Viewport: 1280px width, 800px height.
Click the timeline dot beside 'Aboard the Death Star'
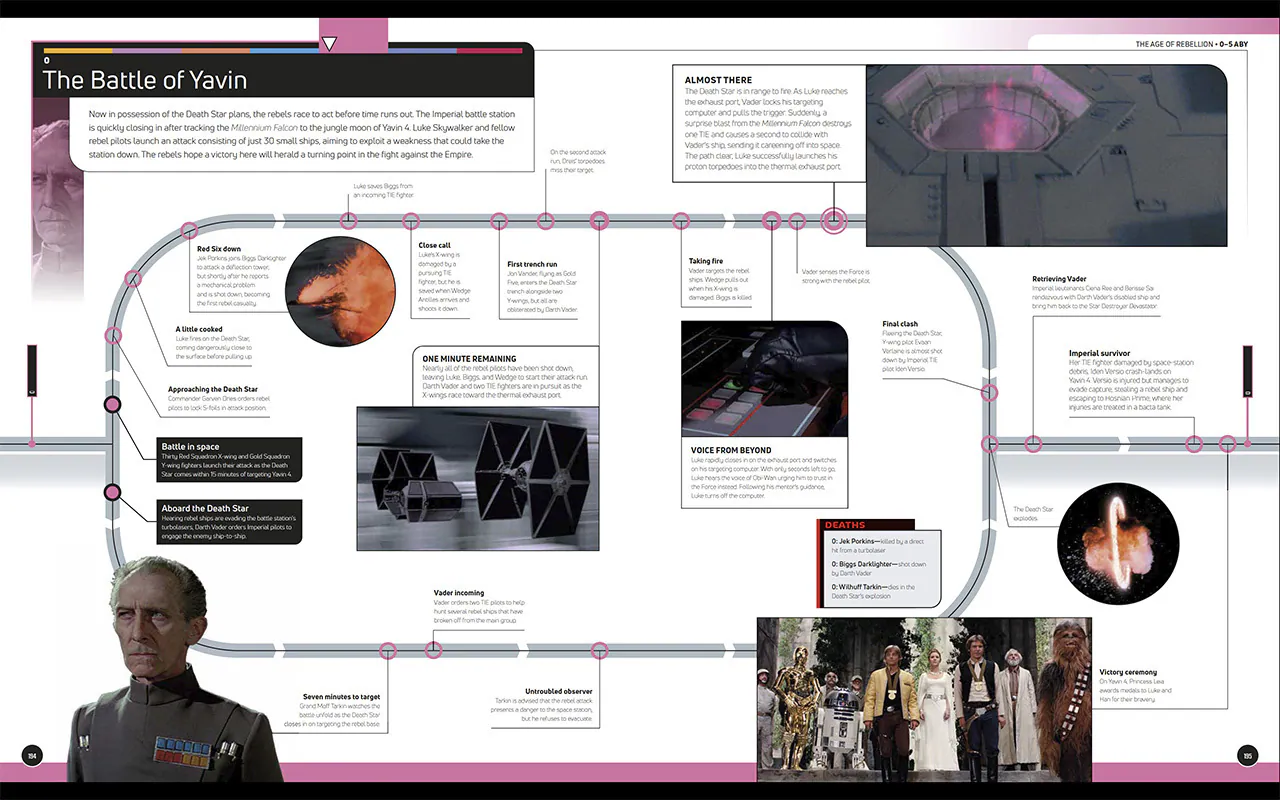click(112, 492)
